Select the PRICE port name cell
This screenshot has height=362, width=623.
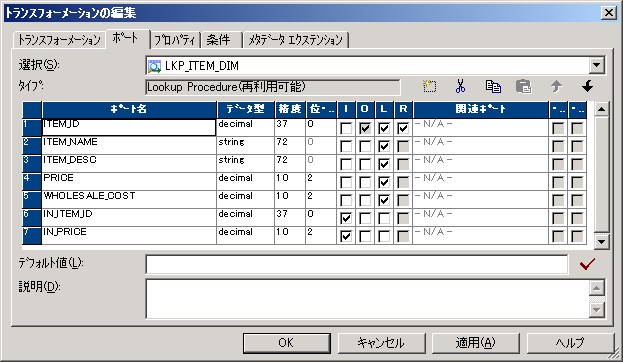129,181
